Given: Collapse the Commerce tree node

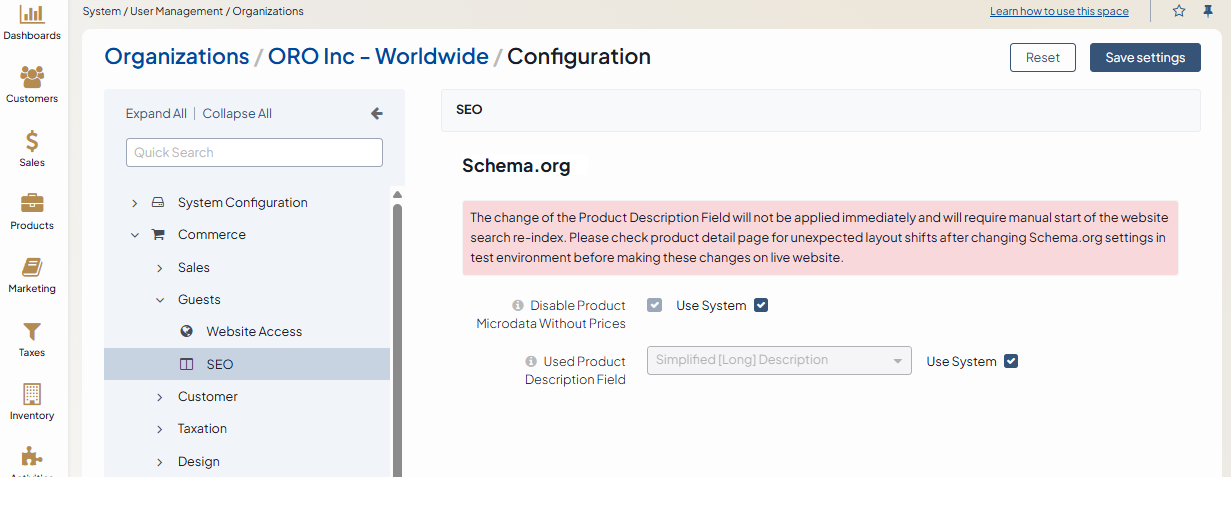Looking at the screenshot, I should pos(135,235).
